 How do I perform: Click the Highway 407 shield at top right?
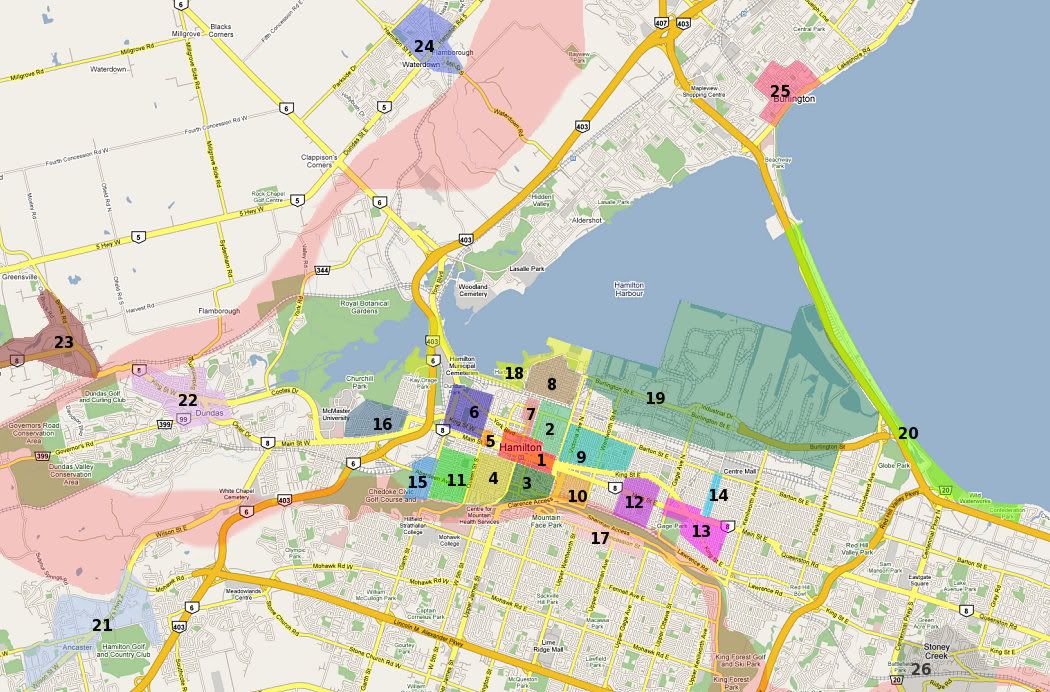click(662, 23)
